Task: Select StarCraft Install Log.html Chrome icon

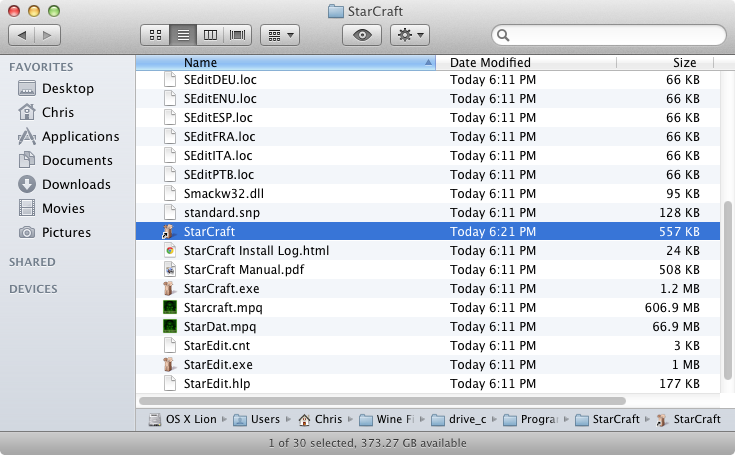Action: click(x=170, y=251)
